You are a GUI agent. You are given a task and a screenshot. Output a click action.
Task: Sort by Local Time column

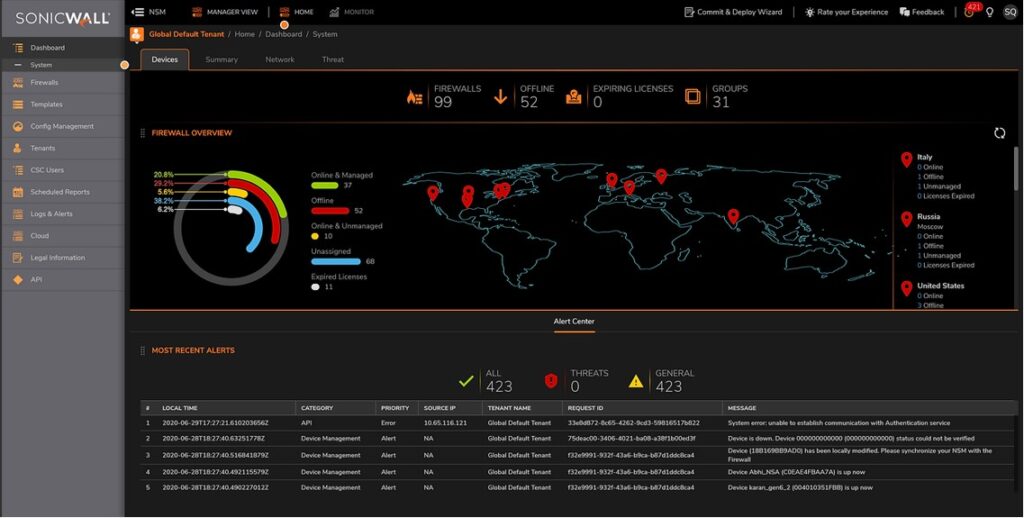[x=180, y=408]
